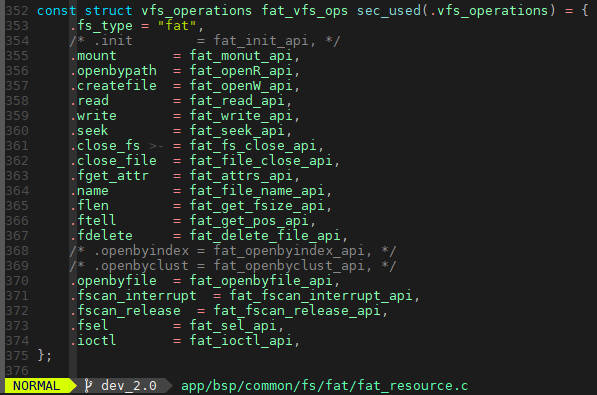
Task: Click the NORMAL mode indicator
Action: coord(37,385)
